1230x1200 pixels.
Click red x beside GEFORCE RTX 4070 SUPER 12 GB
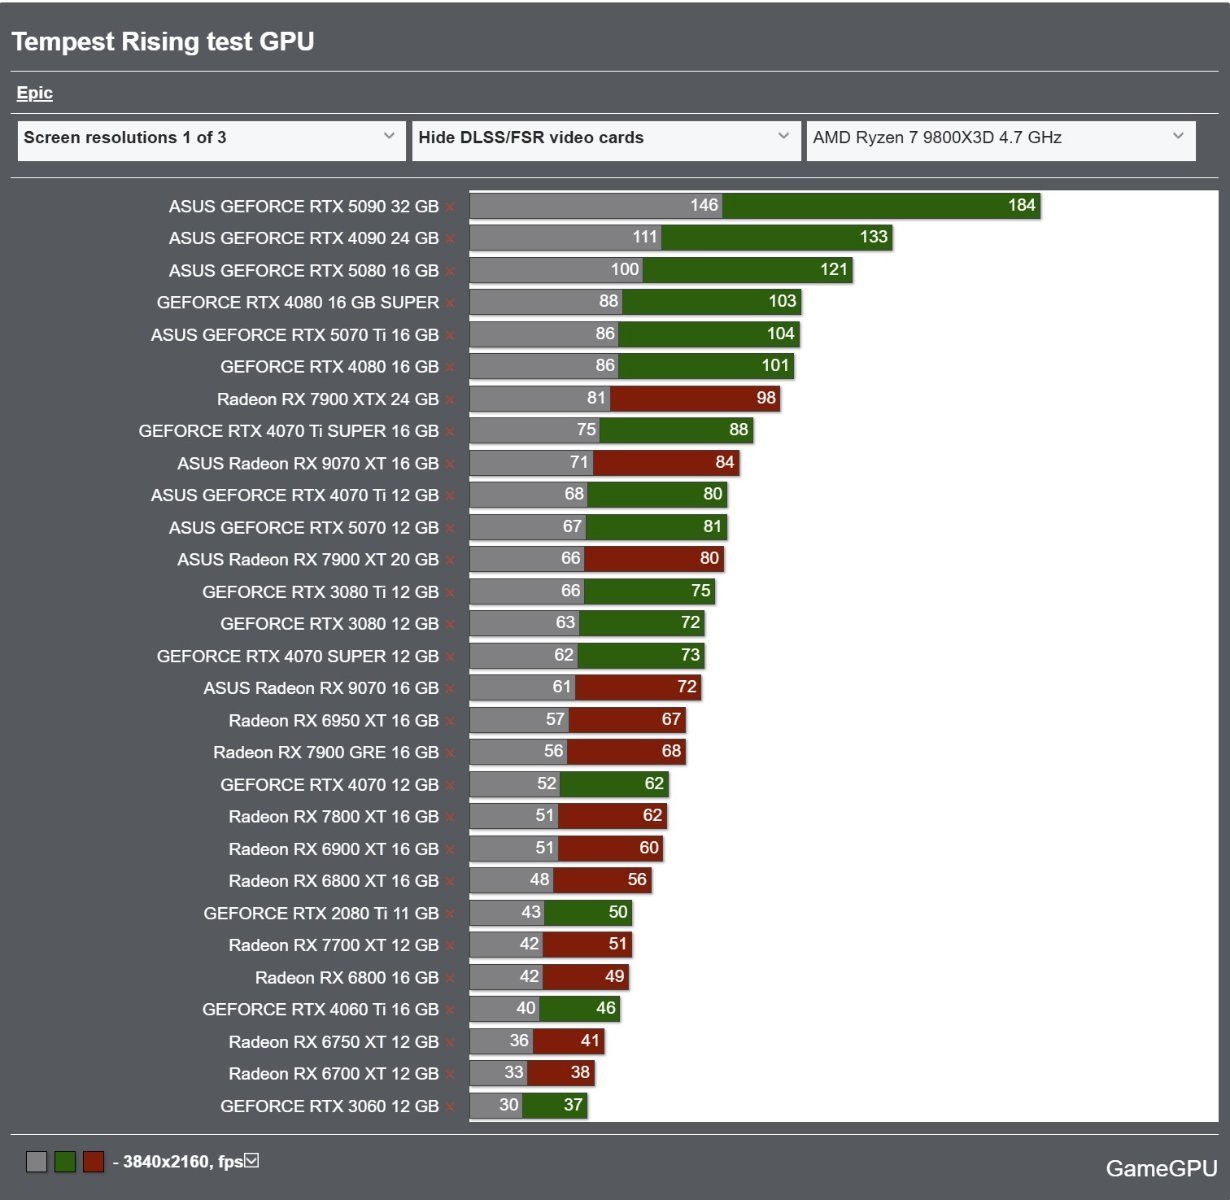tap(451, 657)
